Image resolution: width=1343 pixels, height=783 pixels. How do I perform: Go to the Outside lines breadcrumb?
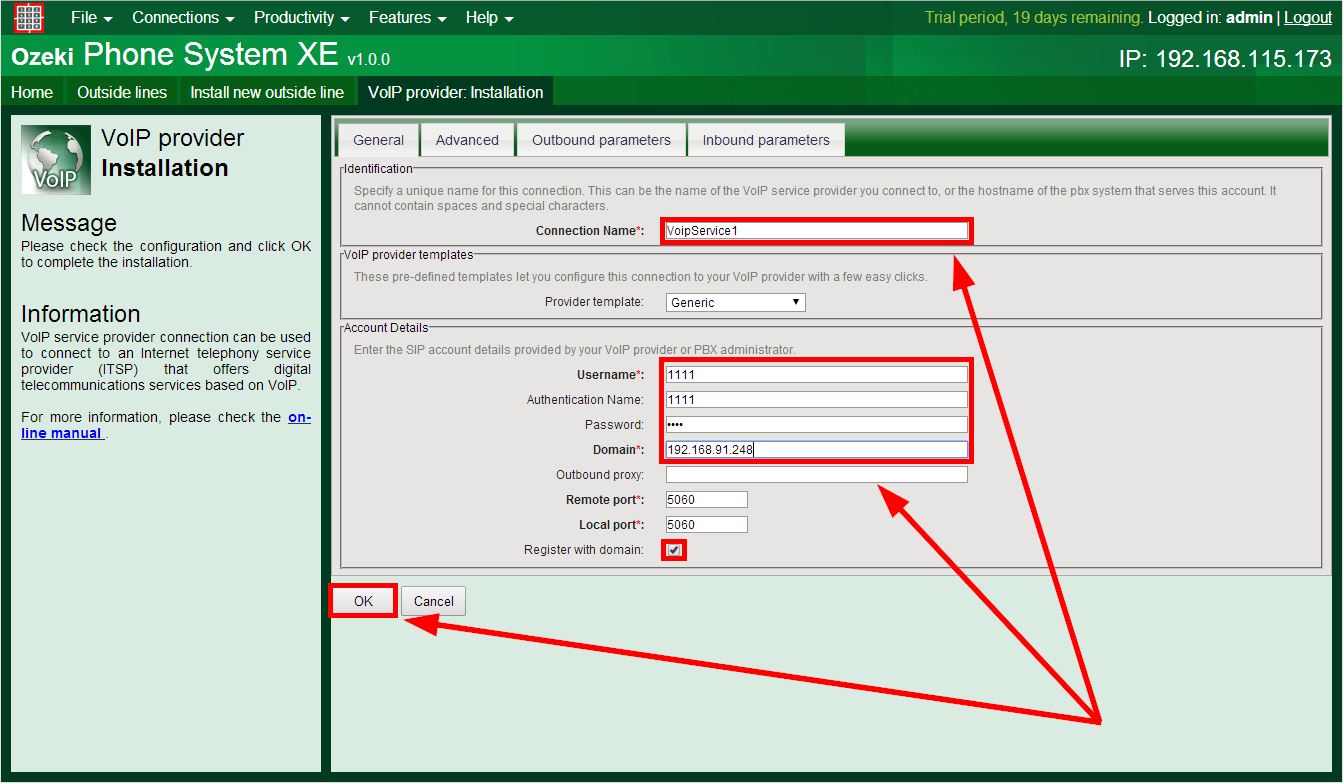point(122,92)
